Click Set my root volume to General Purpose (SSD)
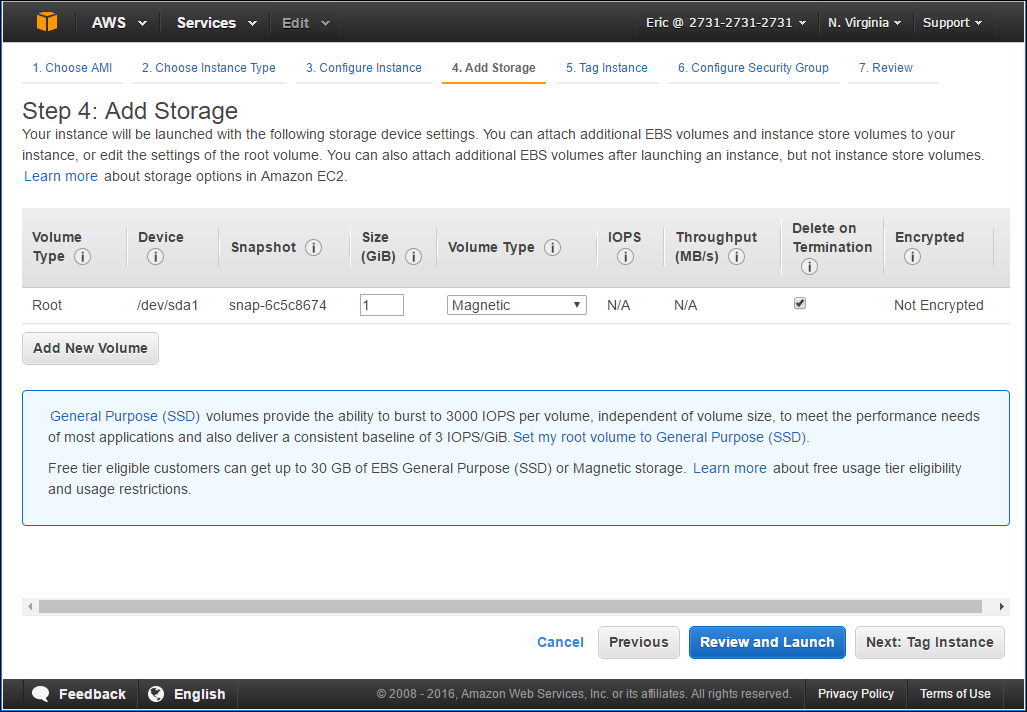This screenshot has width=1027, height=712. coord(661,437)
